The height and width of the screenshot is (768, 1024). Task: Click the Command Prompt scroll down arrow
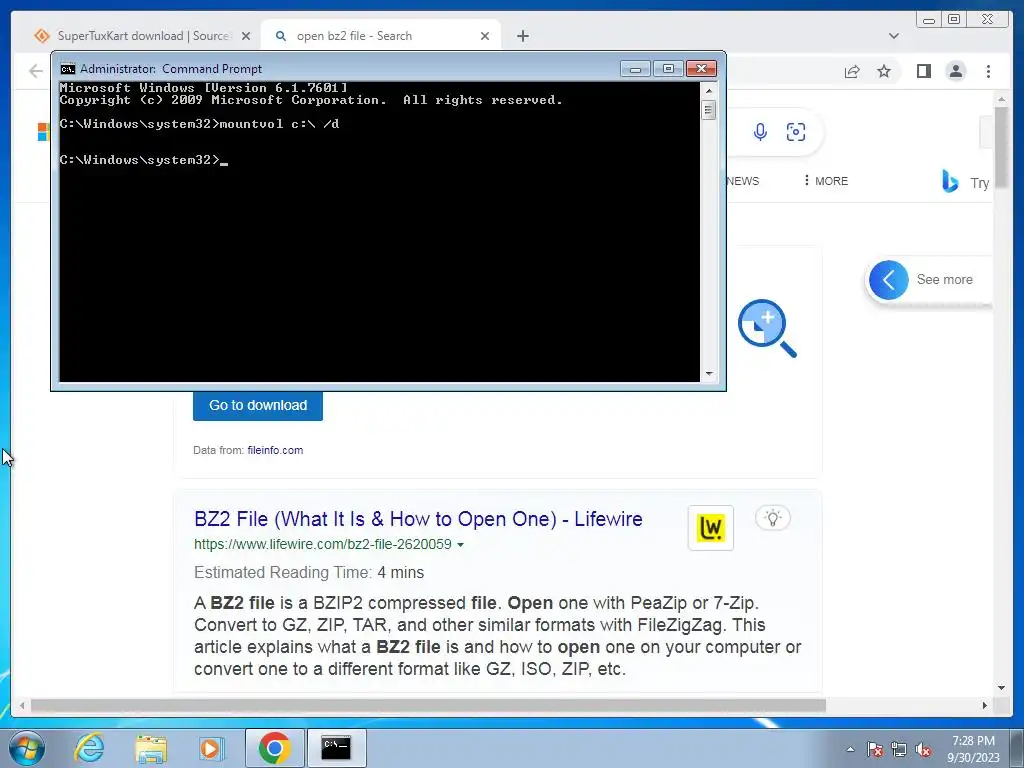(709, 374)
